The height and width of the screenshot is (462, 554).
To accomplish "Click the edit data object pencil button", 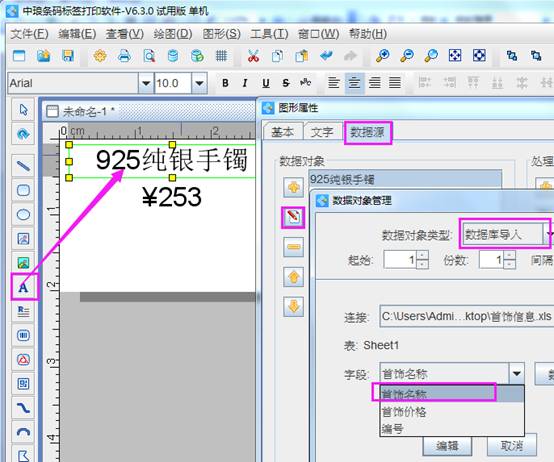I will (x=293, y=217).
